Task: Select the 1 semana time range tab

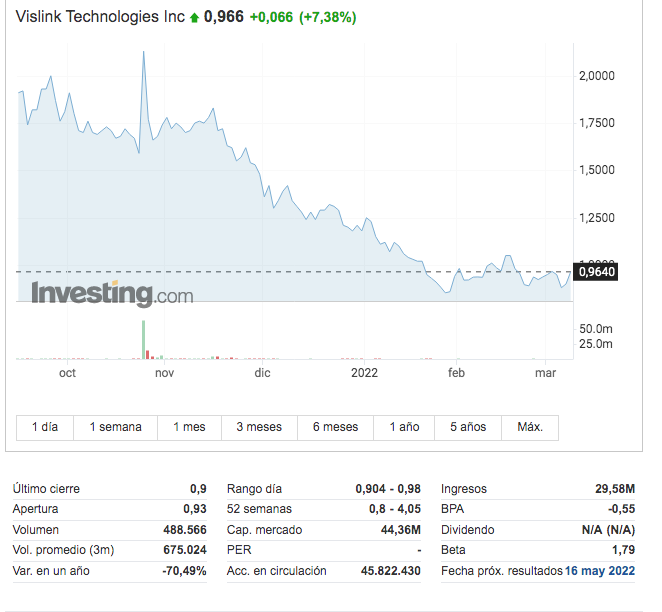Action: (x=116, y=427)
